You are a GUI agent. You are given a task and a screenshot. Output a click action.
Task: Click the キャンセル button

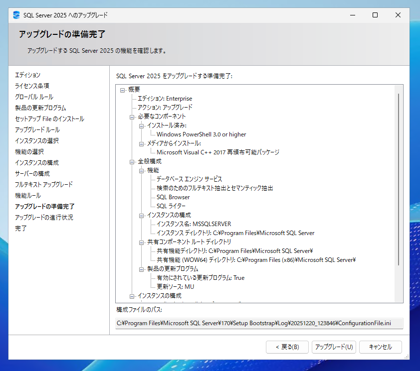coord(380,347)
